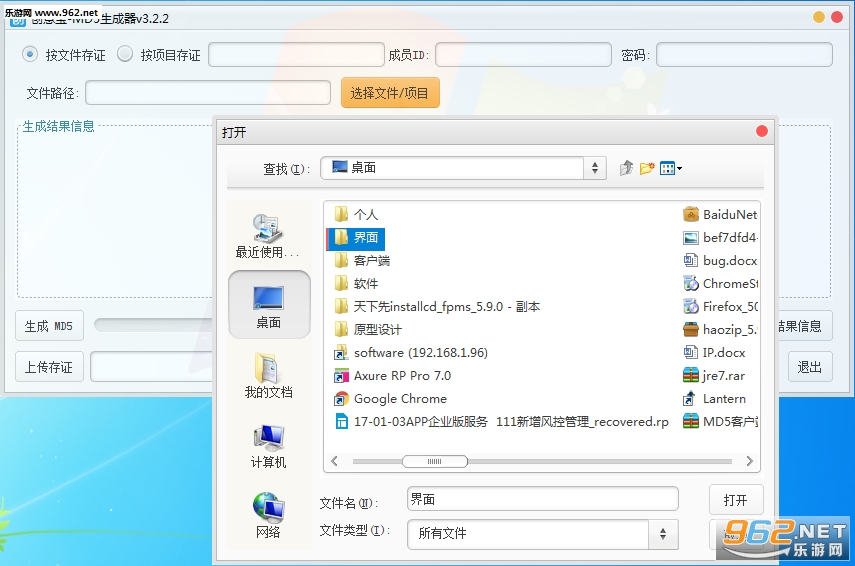This screenshot has width=855, height=566.
Task: Select the 按文件存证 radio button
Action: point(30,55)
